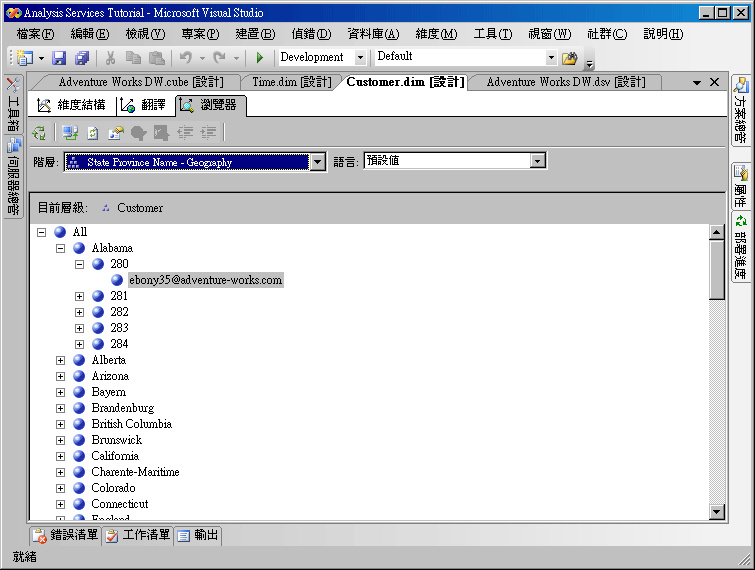
Task: Click the Reconnect browser toolbar icon
Action: click(70, 133)
